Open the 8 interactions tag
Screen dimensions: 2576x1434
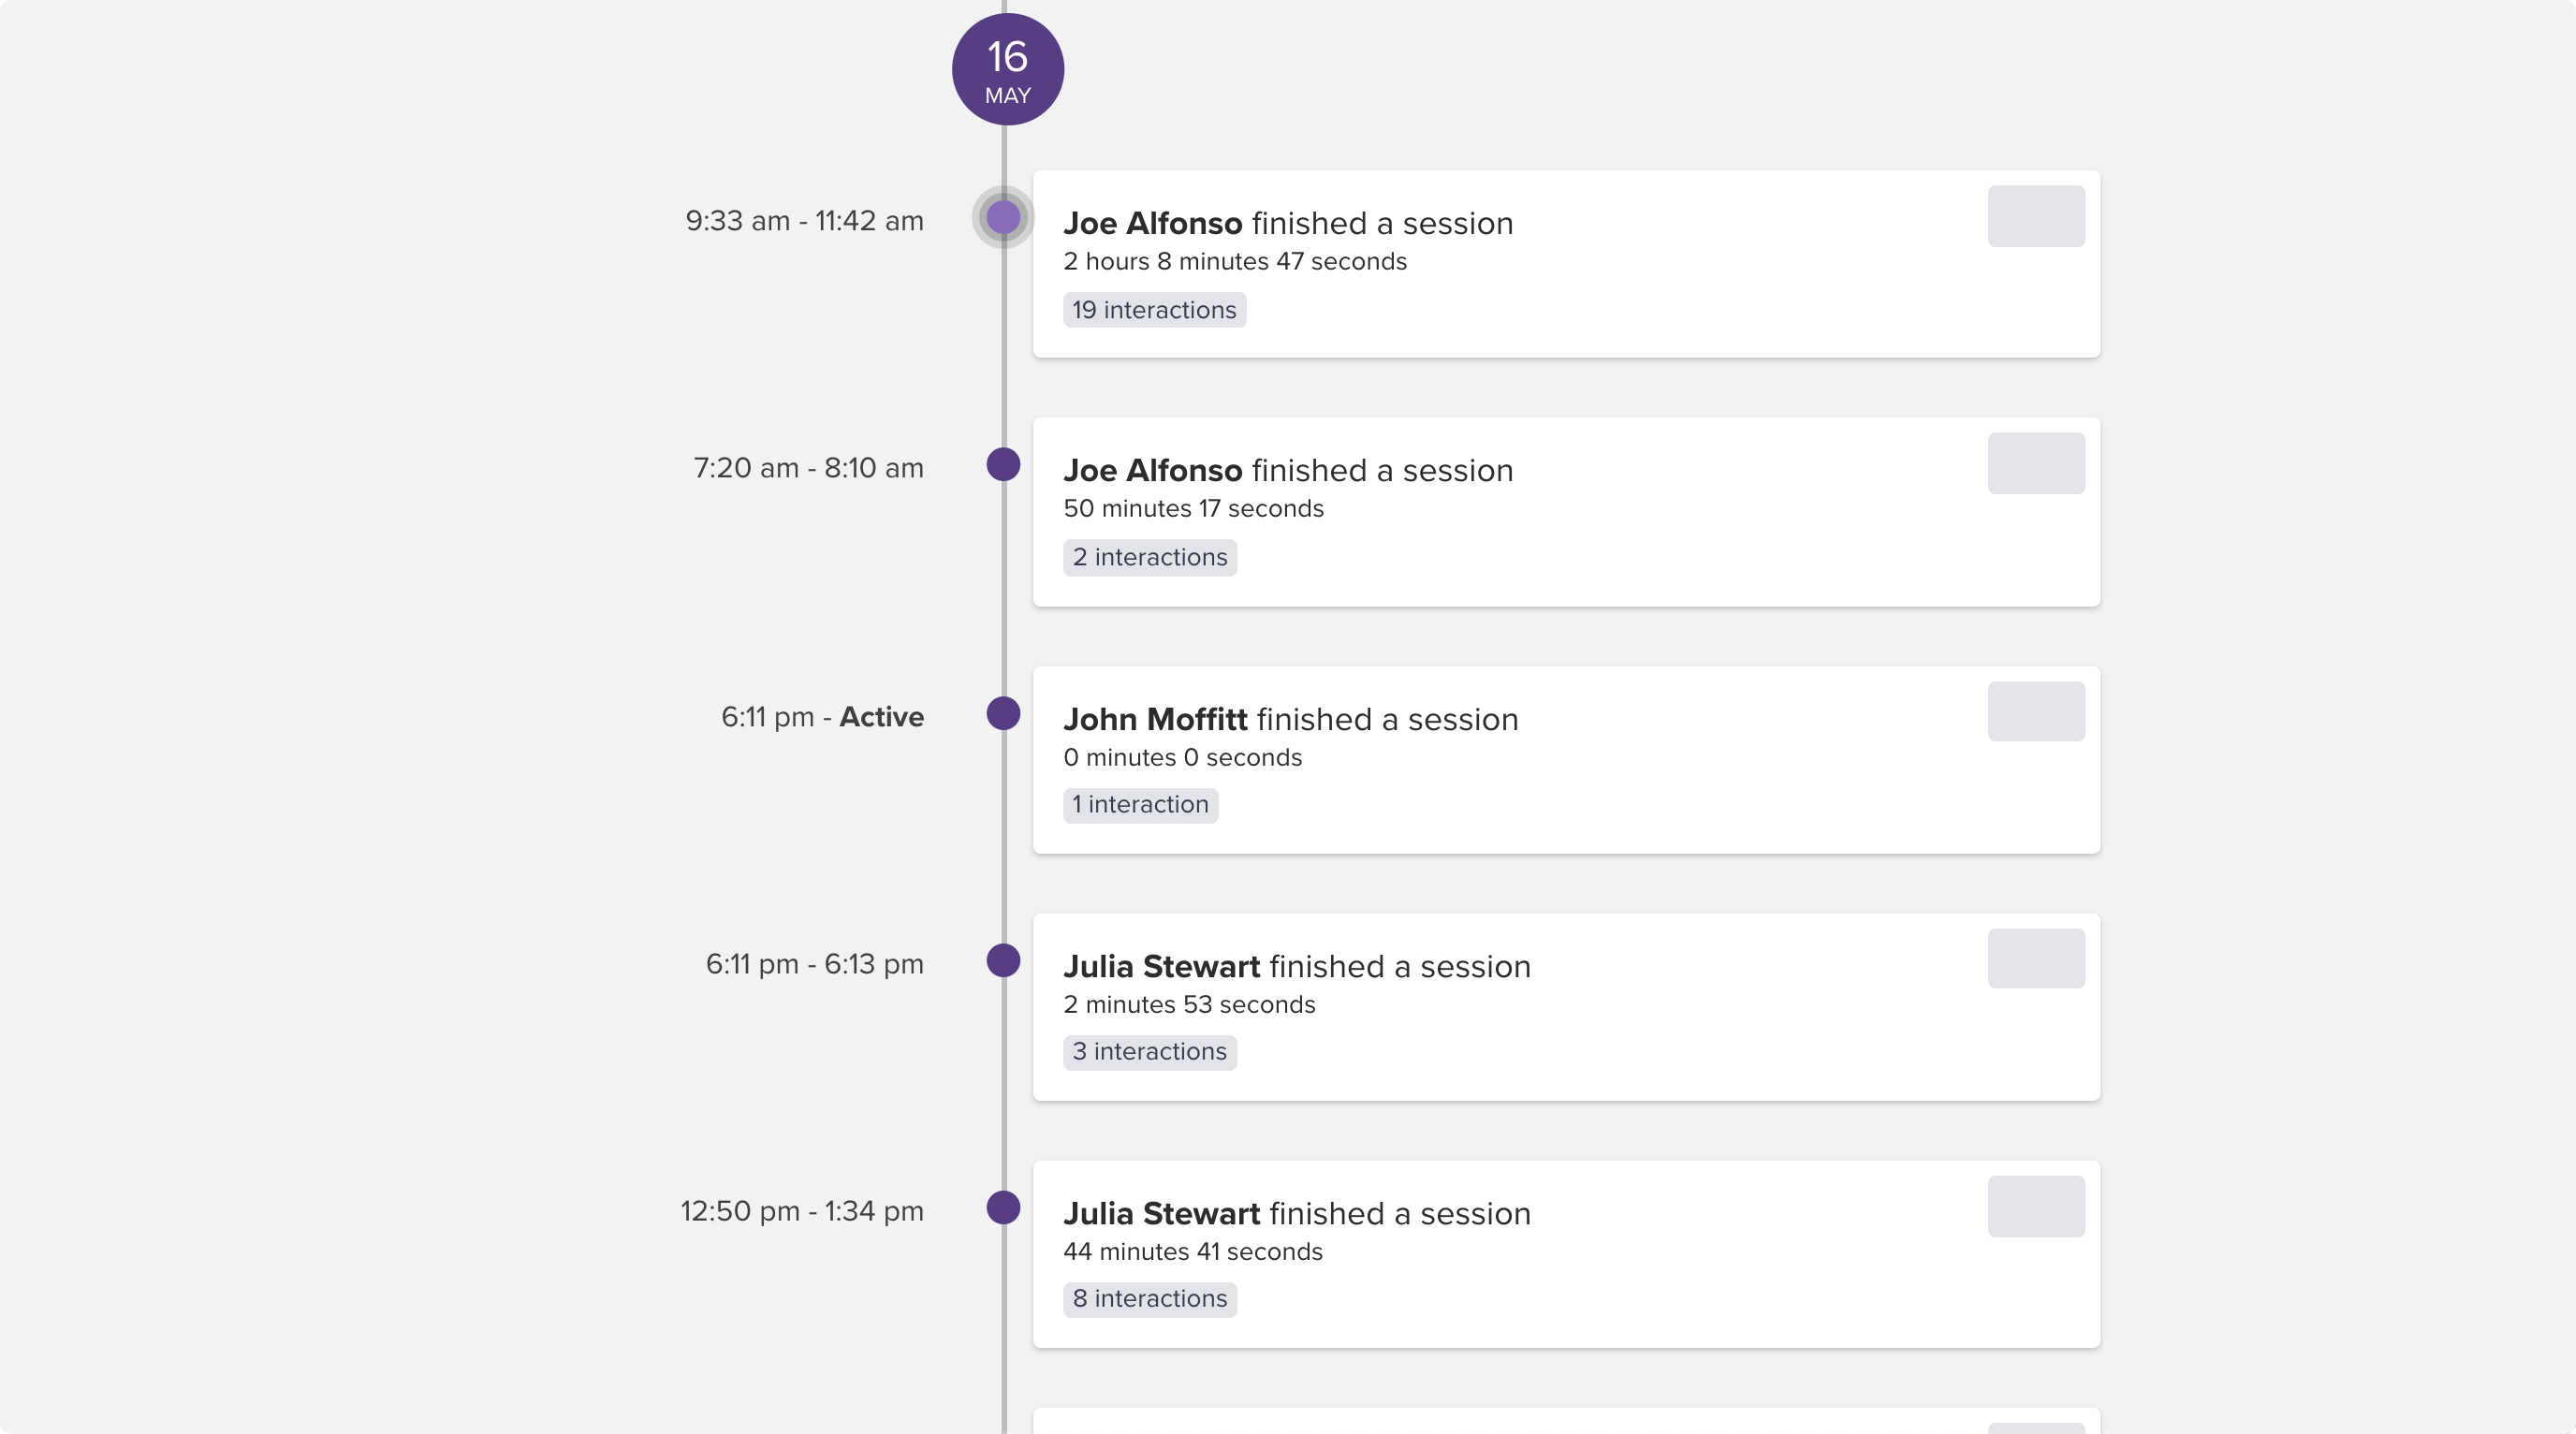point(1150,1299)
